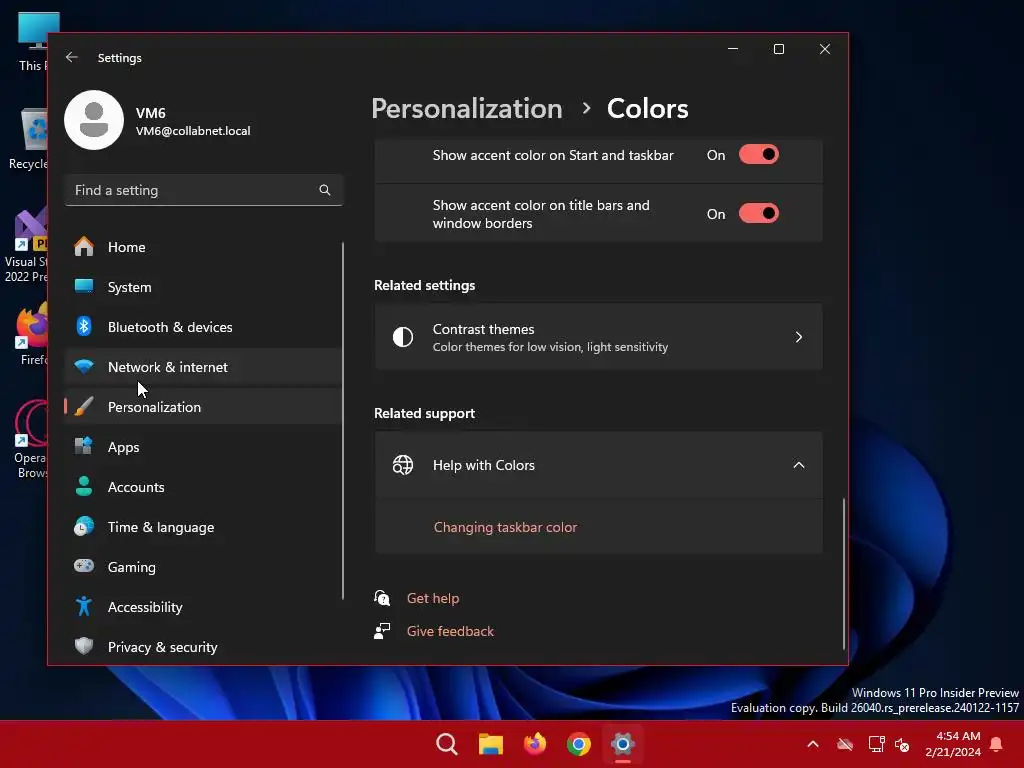Click the Accessibility figure icon
Image resolution: width=1024 pixels, height=768 pixels.
(84, 606)
